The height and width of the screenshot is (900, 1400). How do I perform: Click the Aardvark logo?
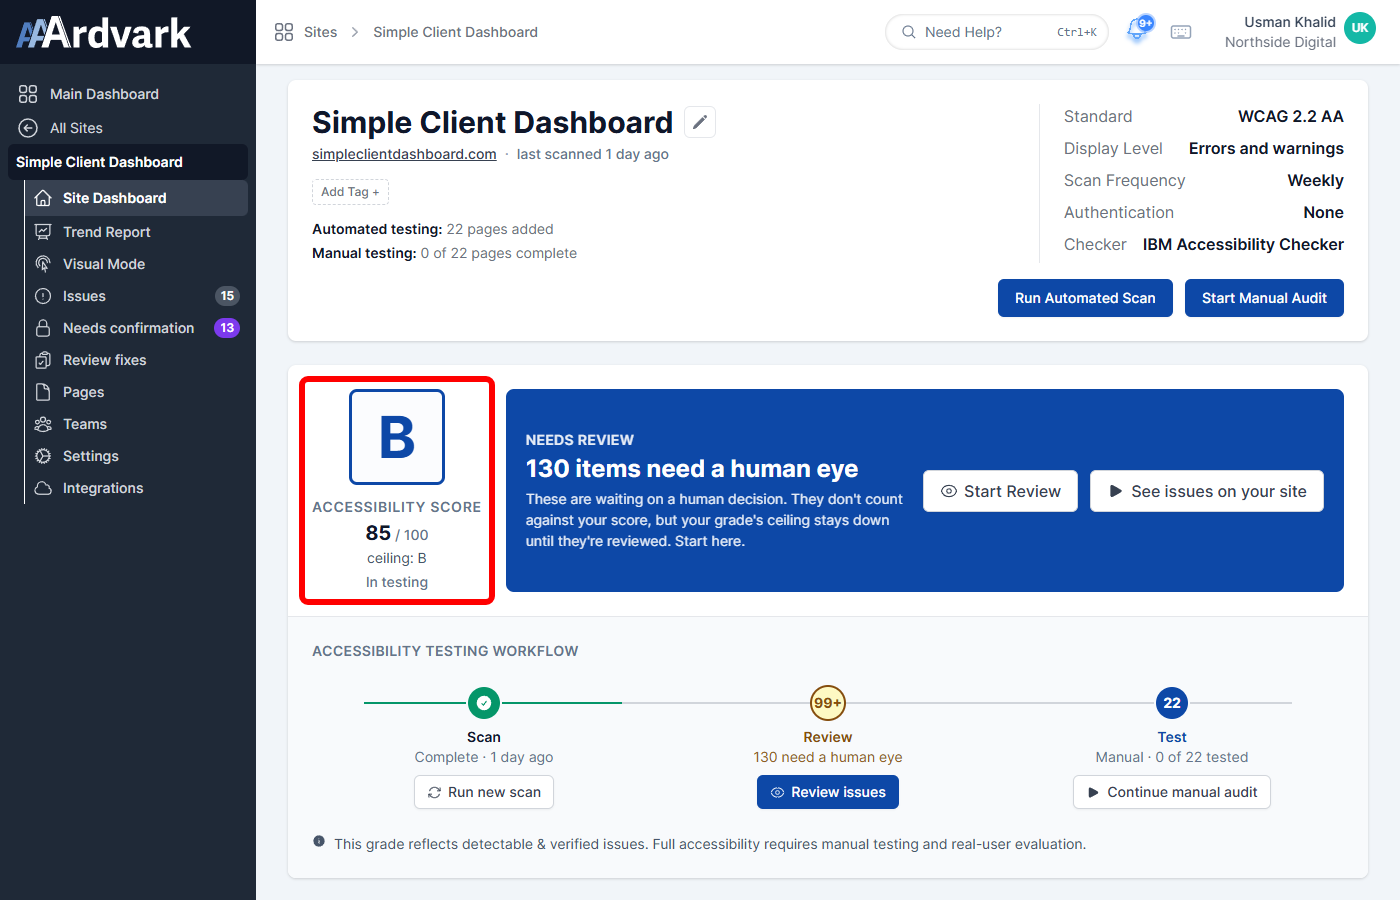coord(104,33)
